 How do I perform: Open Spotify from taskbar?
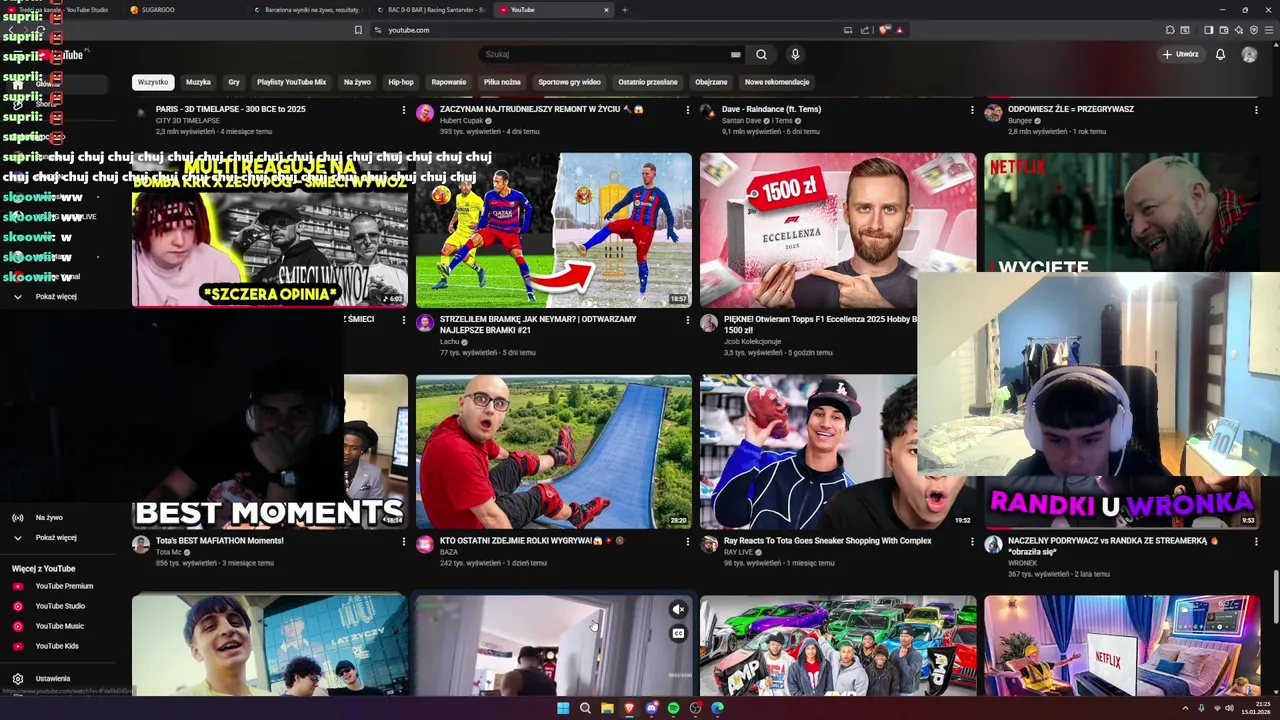[673, 708]
